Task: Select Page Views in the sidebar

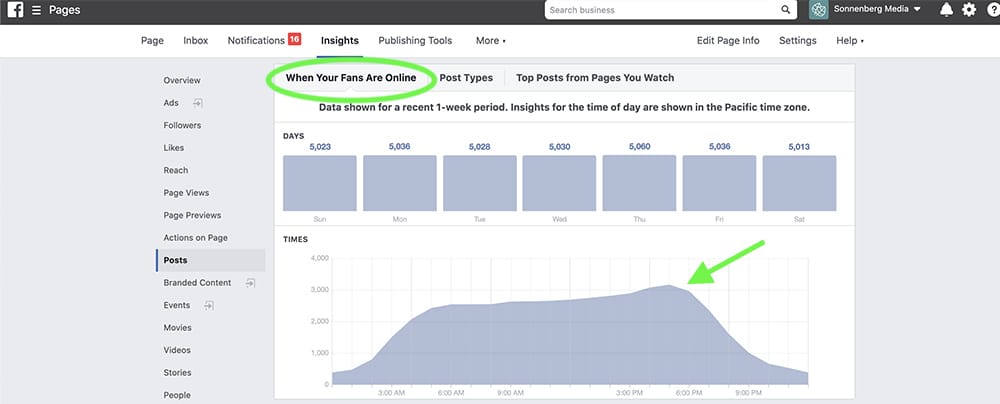Action: 186,193
